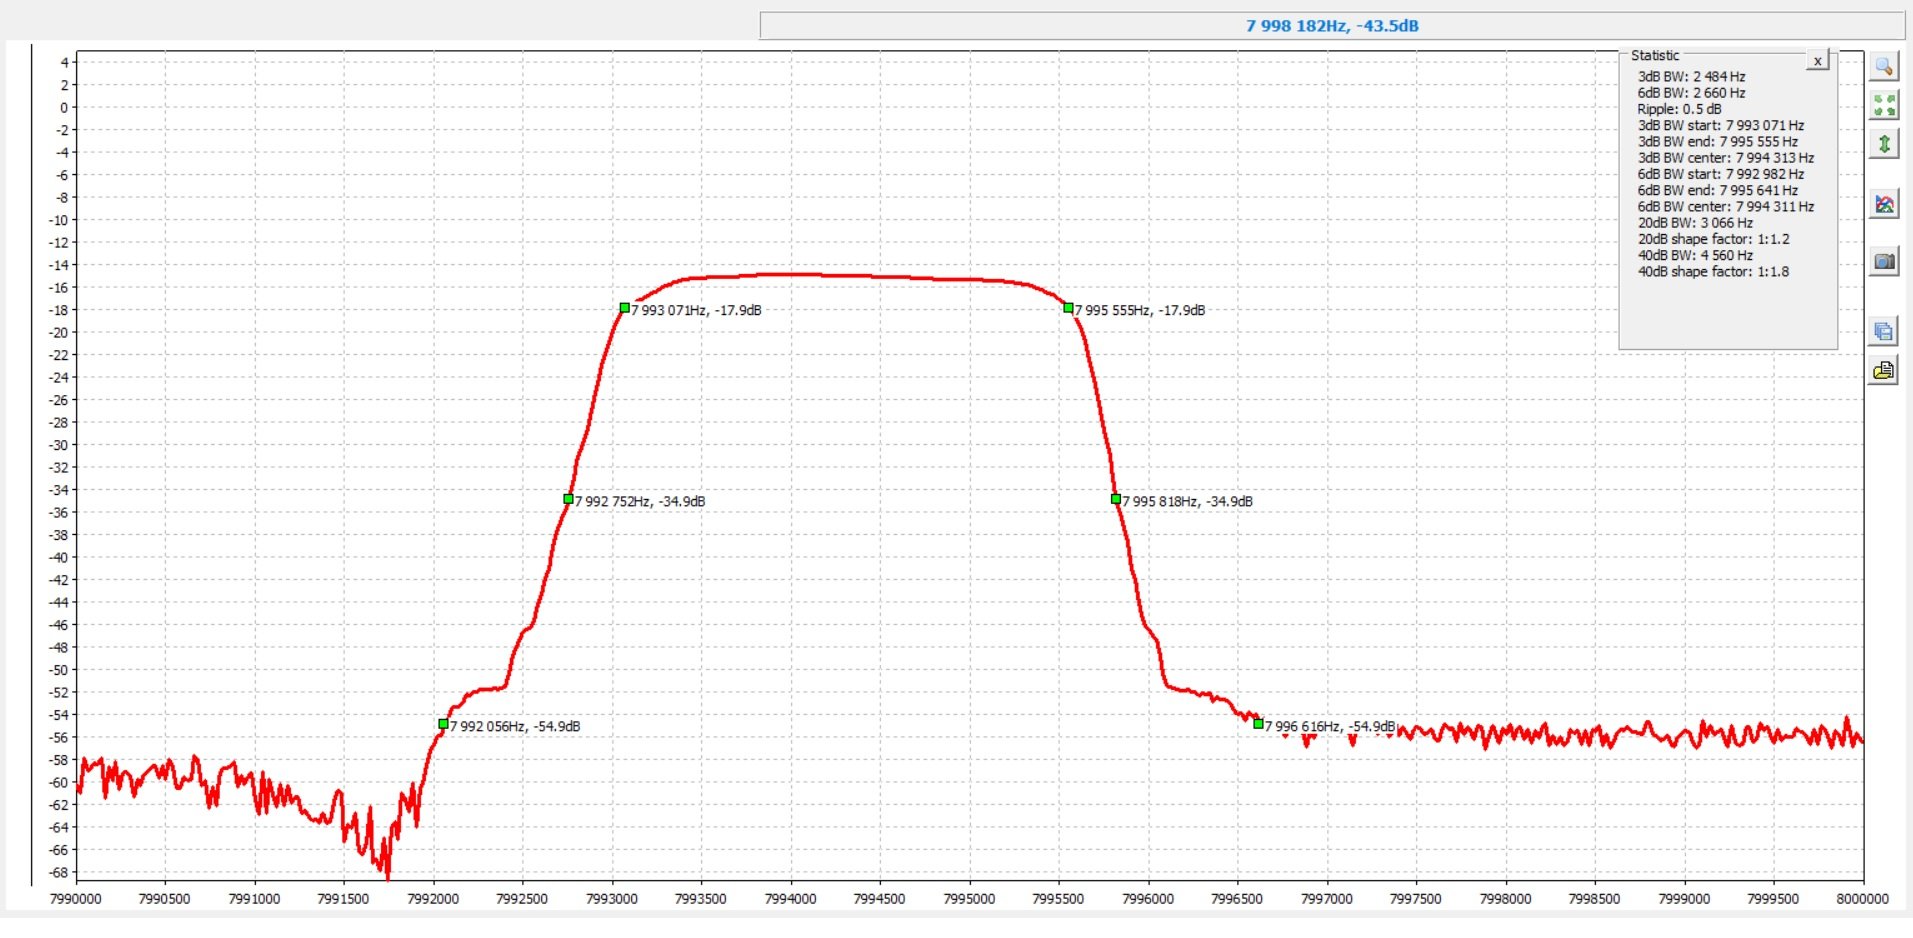Click the 40dB shape factor statistic line
The width and height of the screenshot is (1913, 938).
[x=1712, y=272]
